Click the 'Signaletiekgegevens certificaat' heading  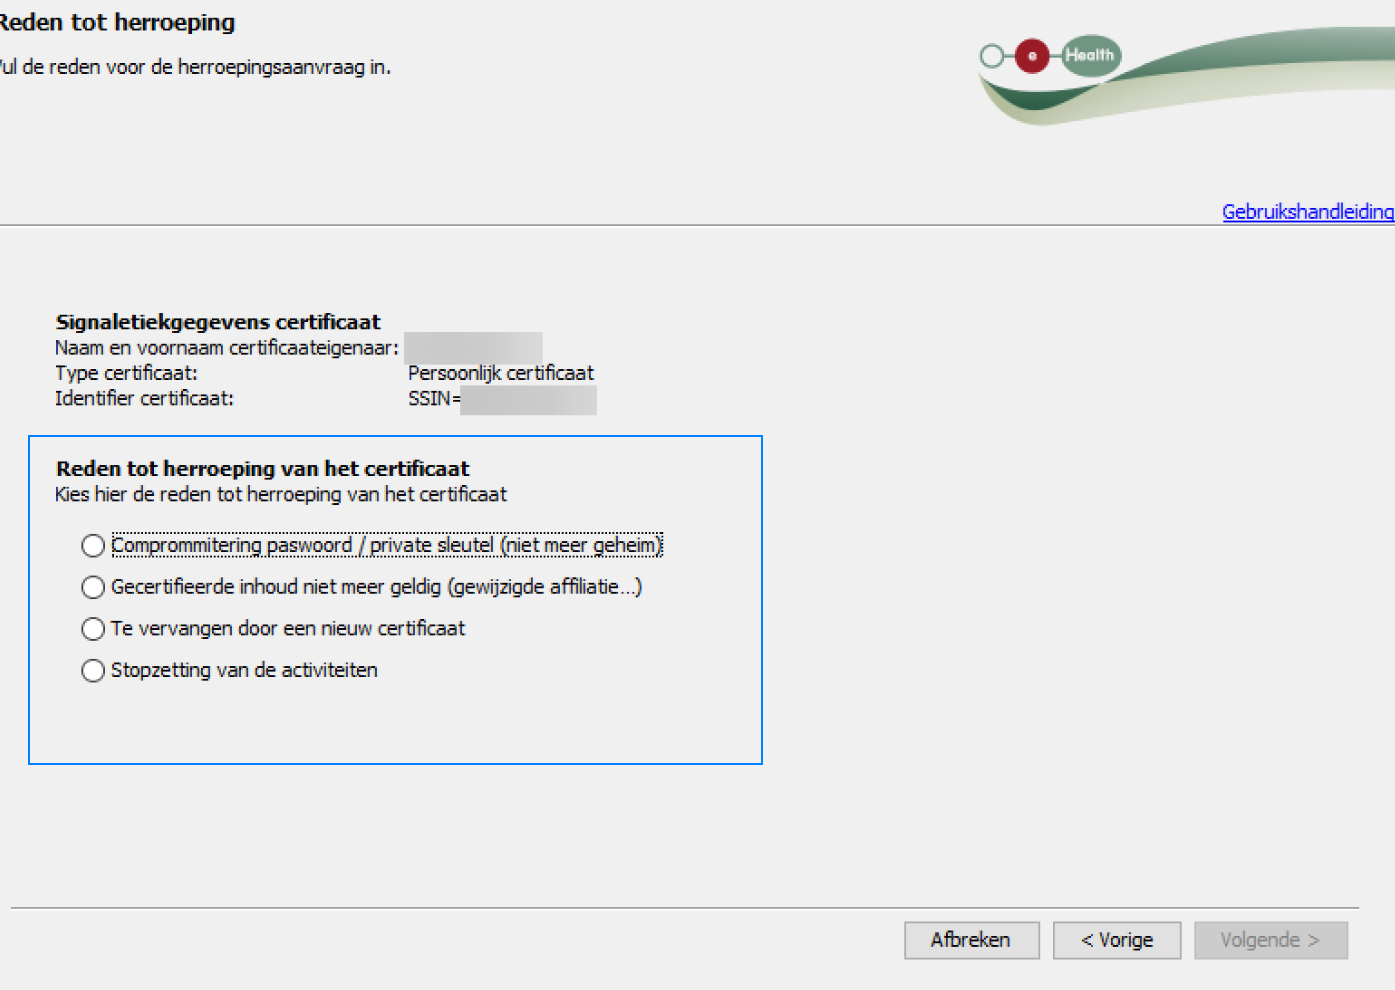point(218,322)
